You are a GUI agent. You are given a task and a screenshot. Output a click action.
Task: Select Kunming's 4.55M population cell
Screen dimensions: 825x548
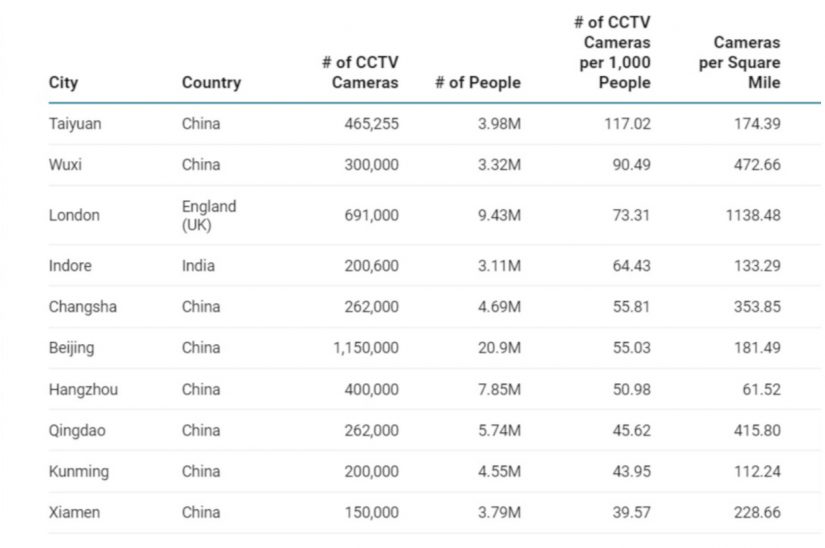click(499, 471)
